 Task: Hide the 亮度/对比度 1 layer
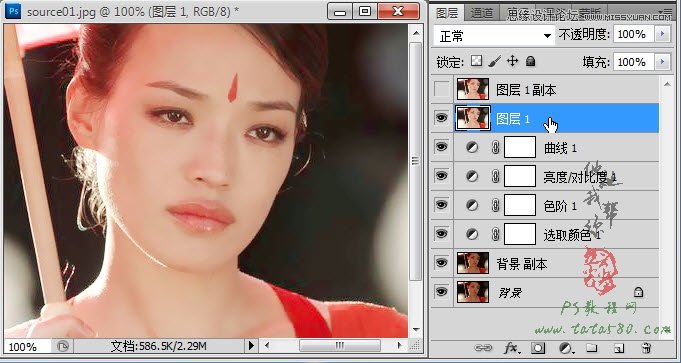tap(442, 175)
